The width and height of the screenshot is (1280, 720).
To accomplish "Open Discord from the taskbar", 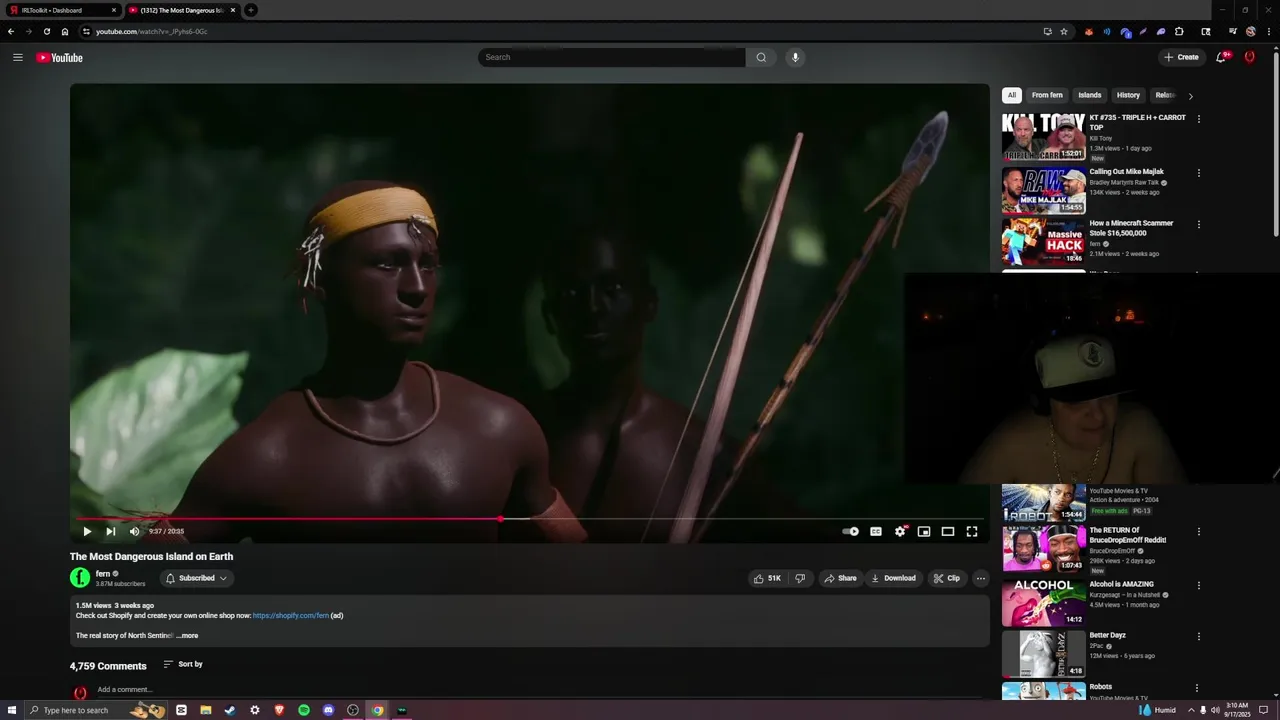I will click(x=328, y=710).
